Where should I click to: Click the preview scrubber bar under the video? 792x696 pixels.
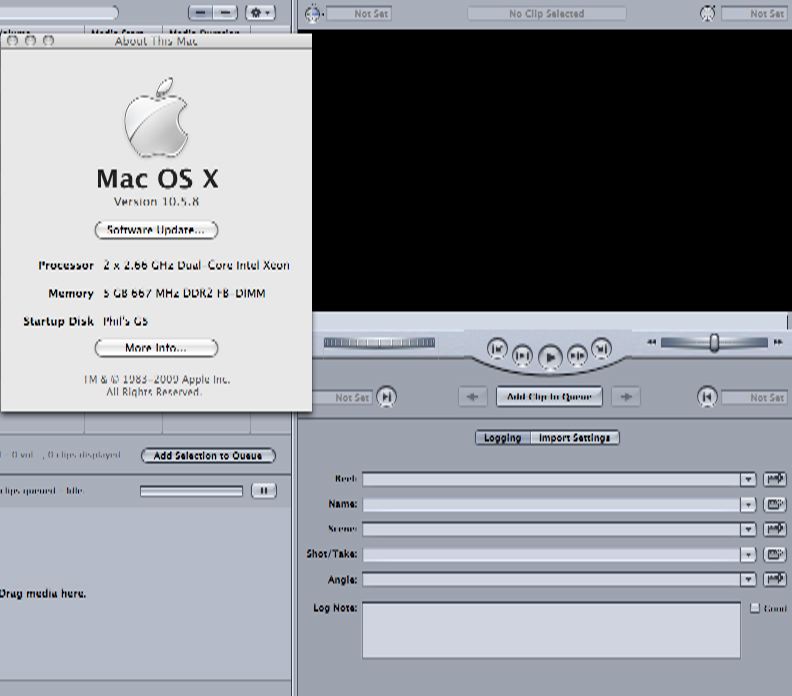click(550, 321)
